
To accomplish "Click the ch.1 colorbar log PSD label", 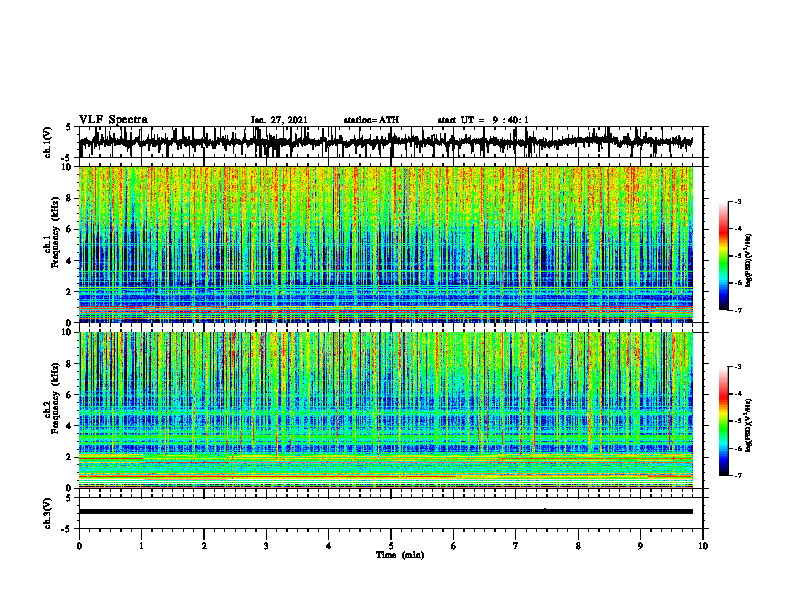I will coord(748,260).
